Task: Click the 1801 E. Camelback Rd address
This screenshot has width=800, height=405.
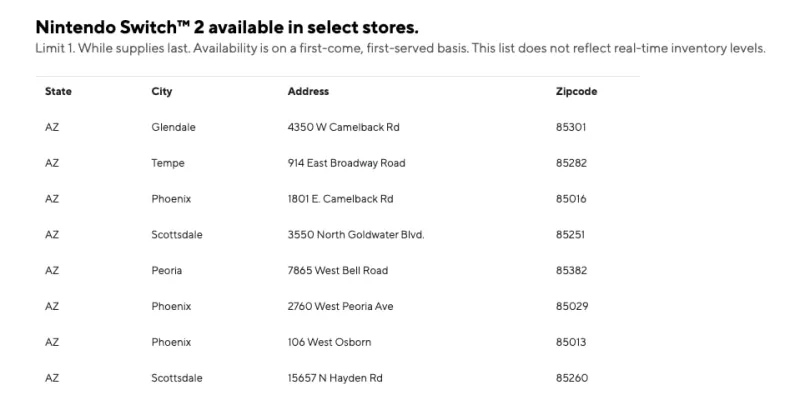Action: 340,199
